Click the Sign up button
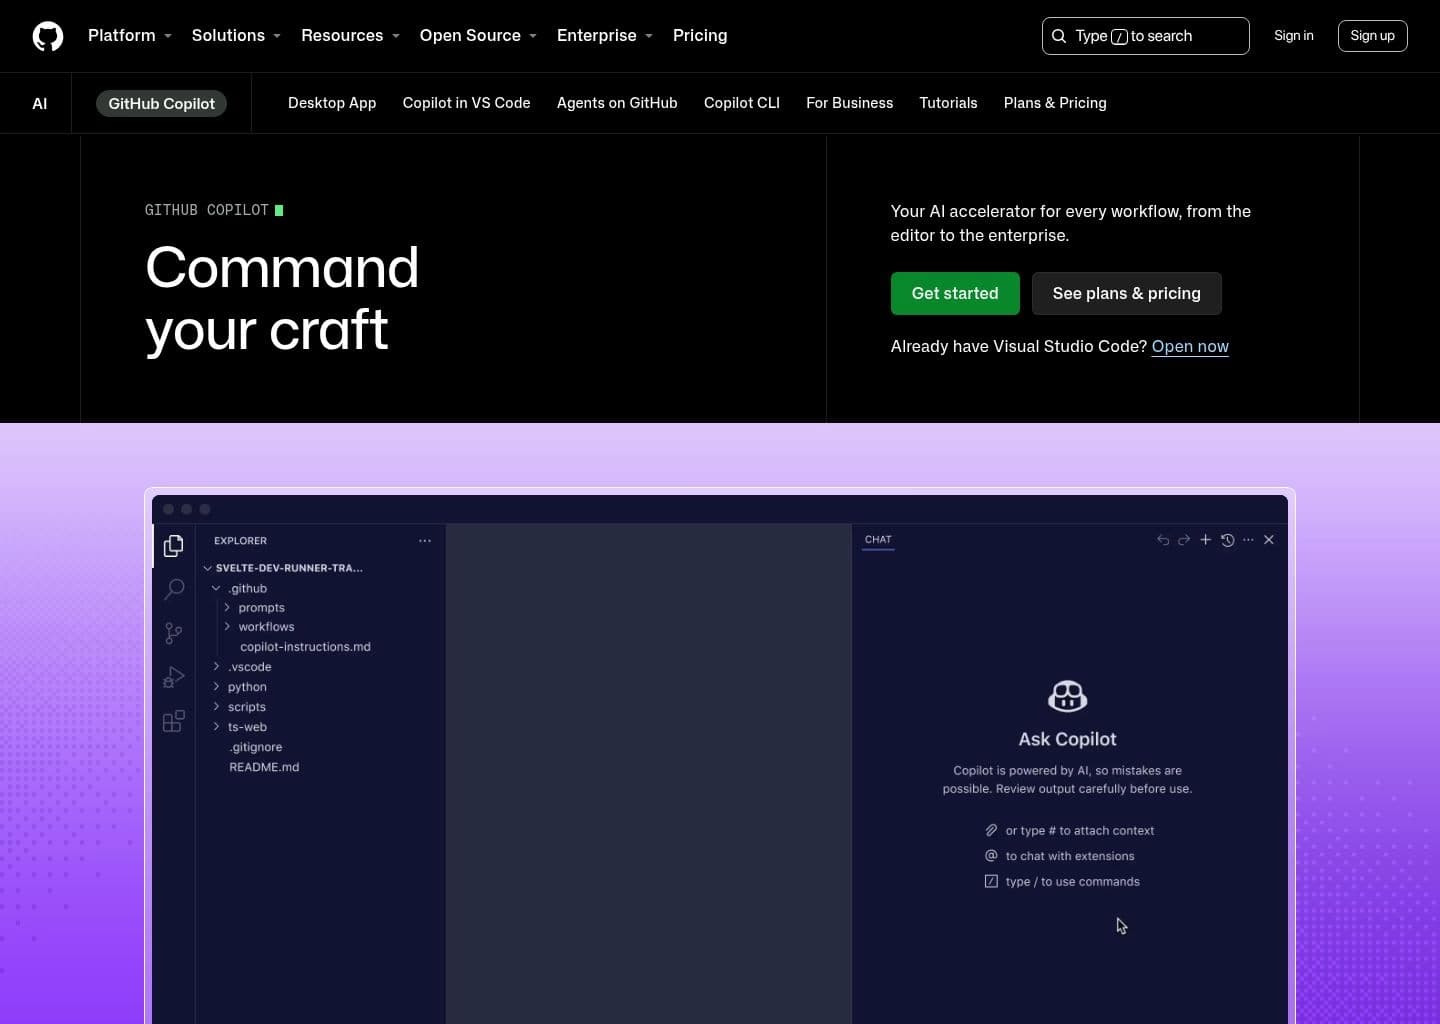The height and width of the screenshot is (1024, 1440). [x=1372, y=36]
